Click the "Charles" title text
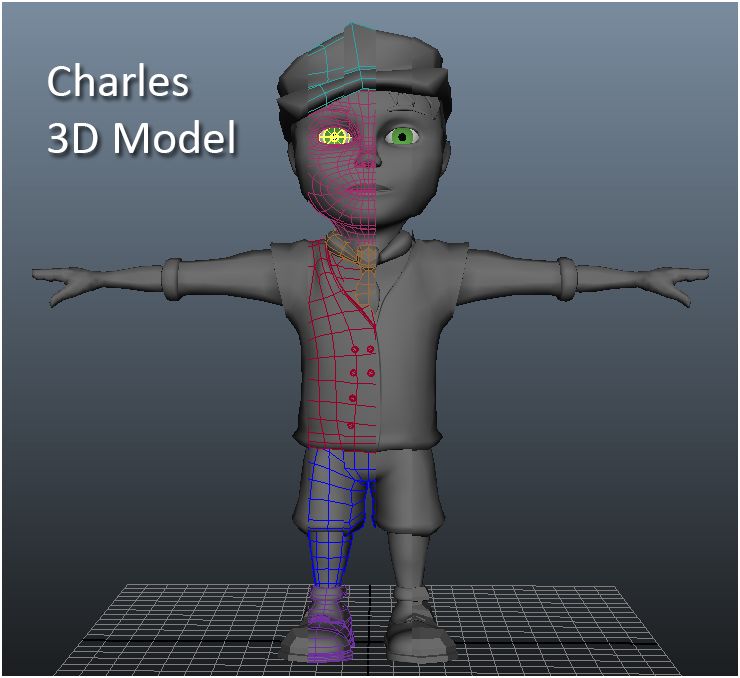740x678 pixels. [x=118, y=82]
